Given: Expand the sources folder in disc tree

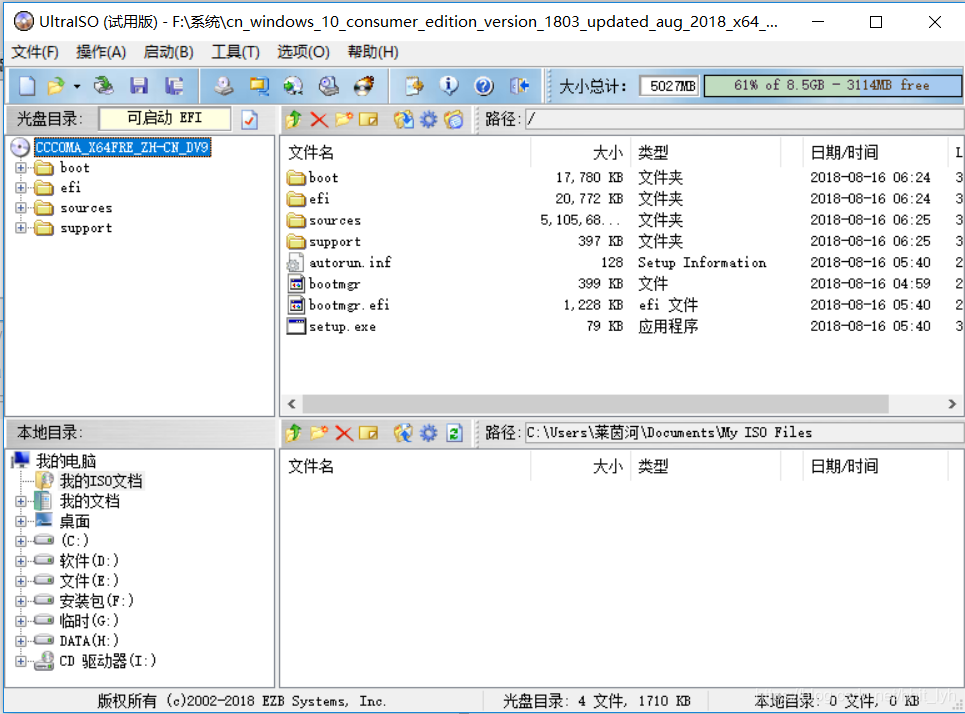Looking at the screenshot, I should [x=21, y=208].
